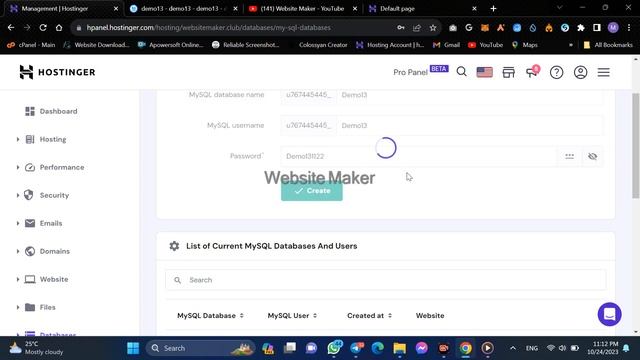Open the help question mark icon

coord(556,72)
